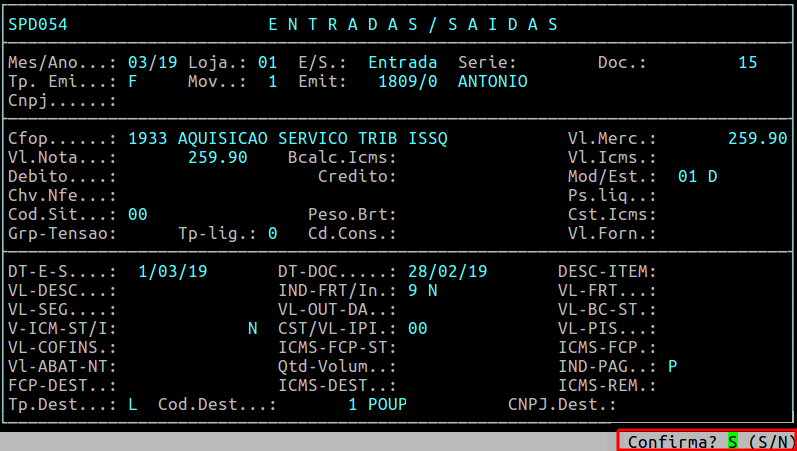Click the E/S field showing Entrada
This screenshot has width=797, height=451.
[402, 62]
